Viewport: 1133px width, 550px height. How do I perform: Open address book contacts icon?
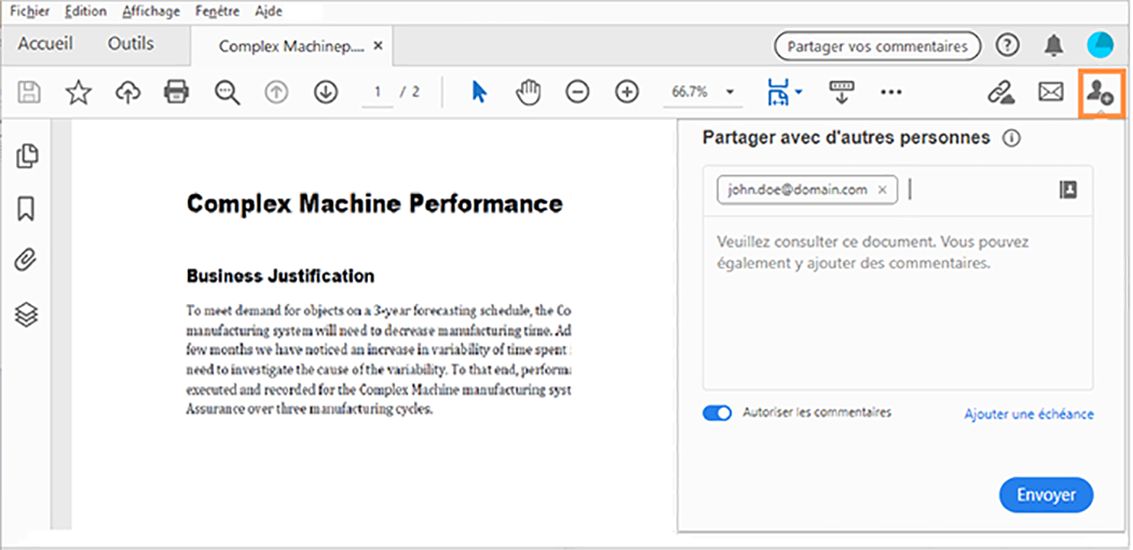tap(1068, 189)
